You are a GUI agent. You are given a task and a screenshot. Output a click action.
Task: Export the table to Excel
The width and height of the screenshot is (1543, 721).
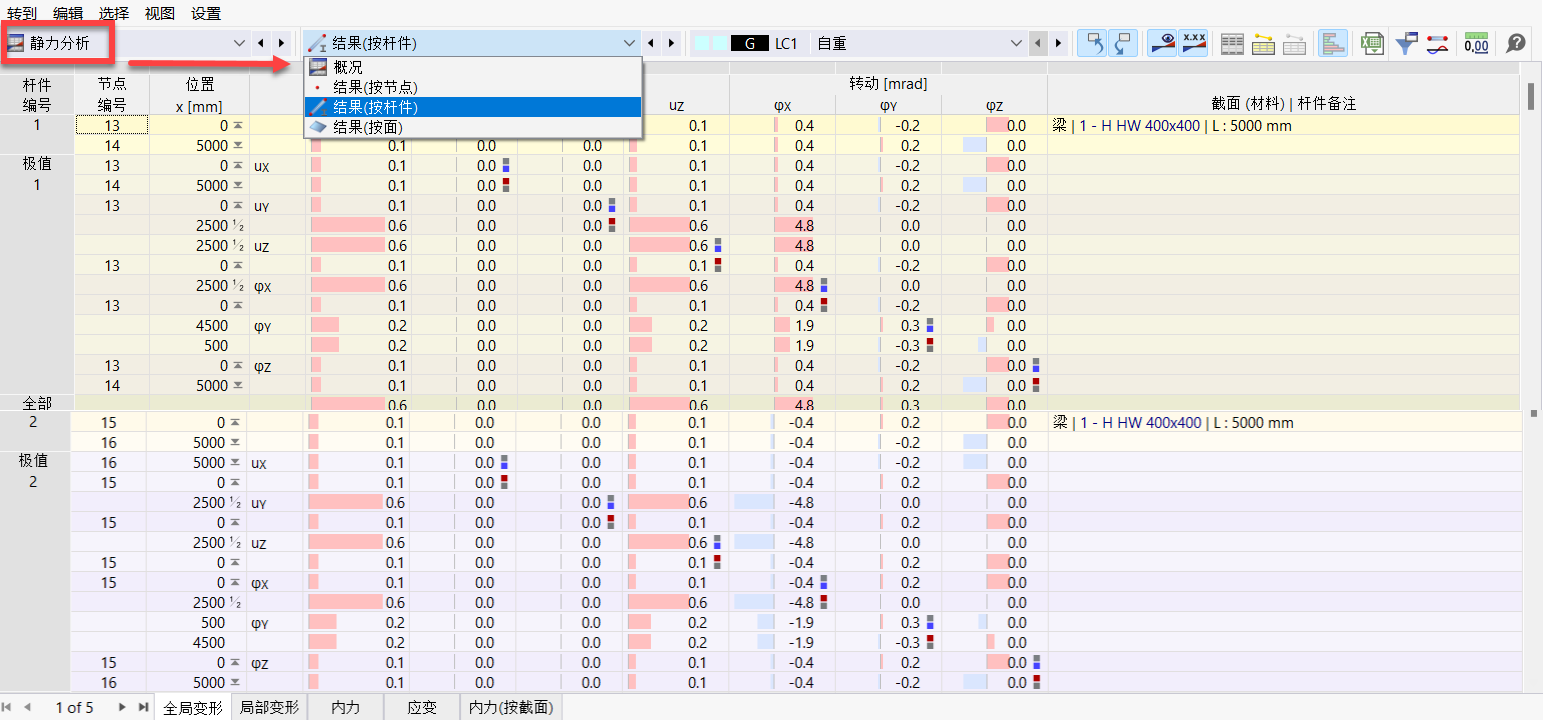pos(1372,43)
